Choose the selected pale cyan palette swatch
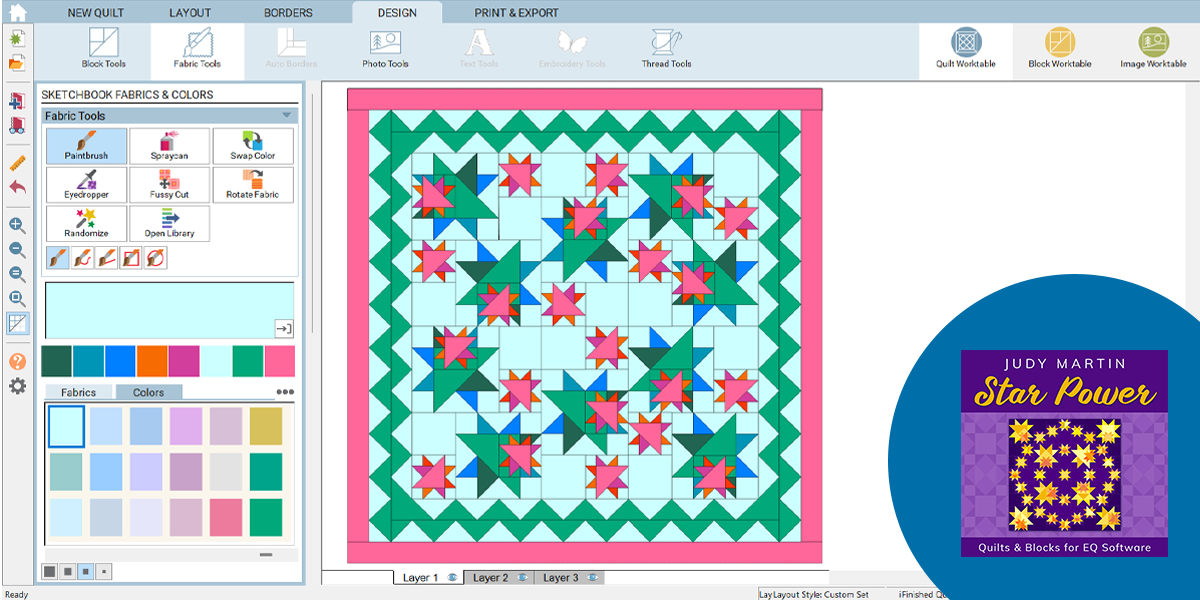This screenshot has width=1200, height=600. [x=67, y=426]
